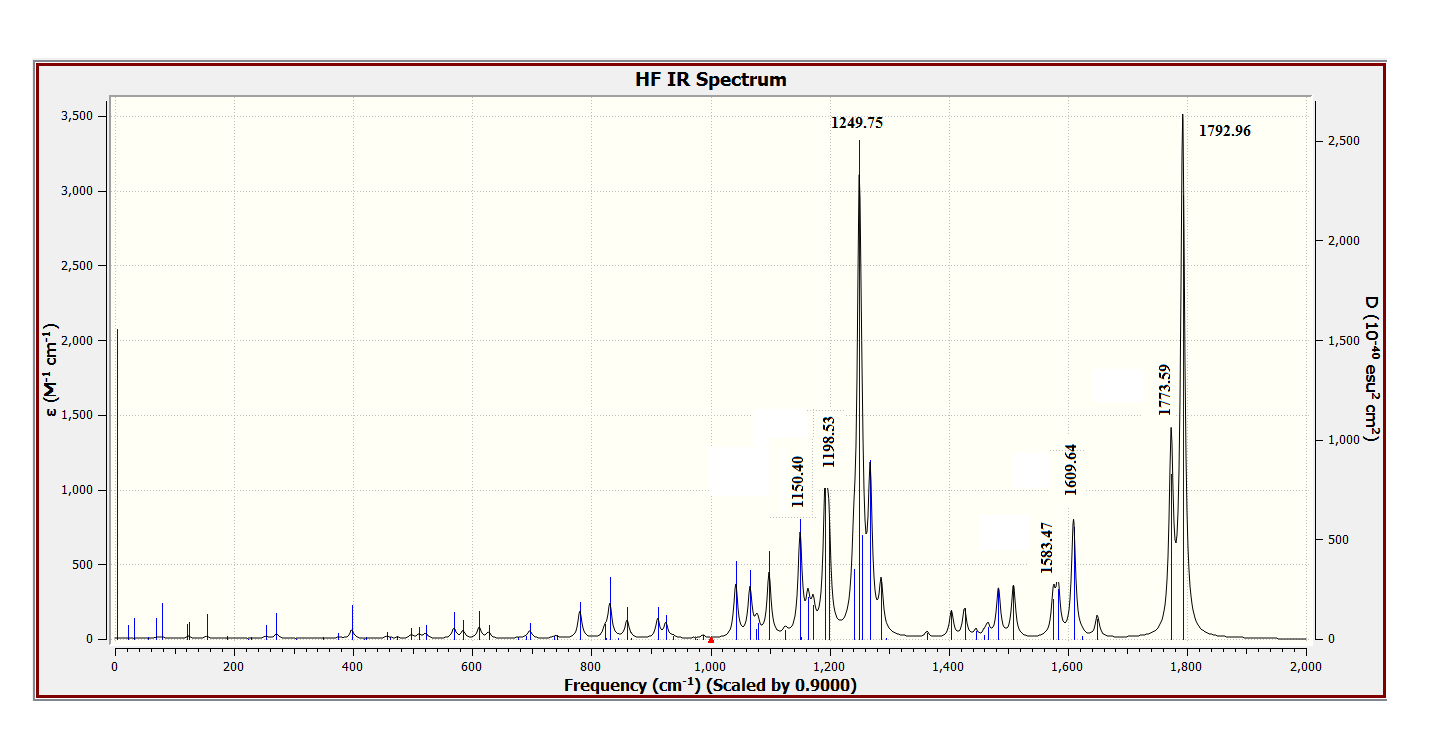Image resolution: width=1456 pixels, height=736 pixels.
Task: Click the 2,000 tick on frequency axis
Action: [1305, 666]
